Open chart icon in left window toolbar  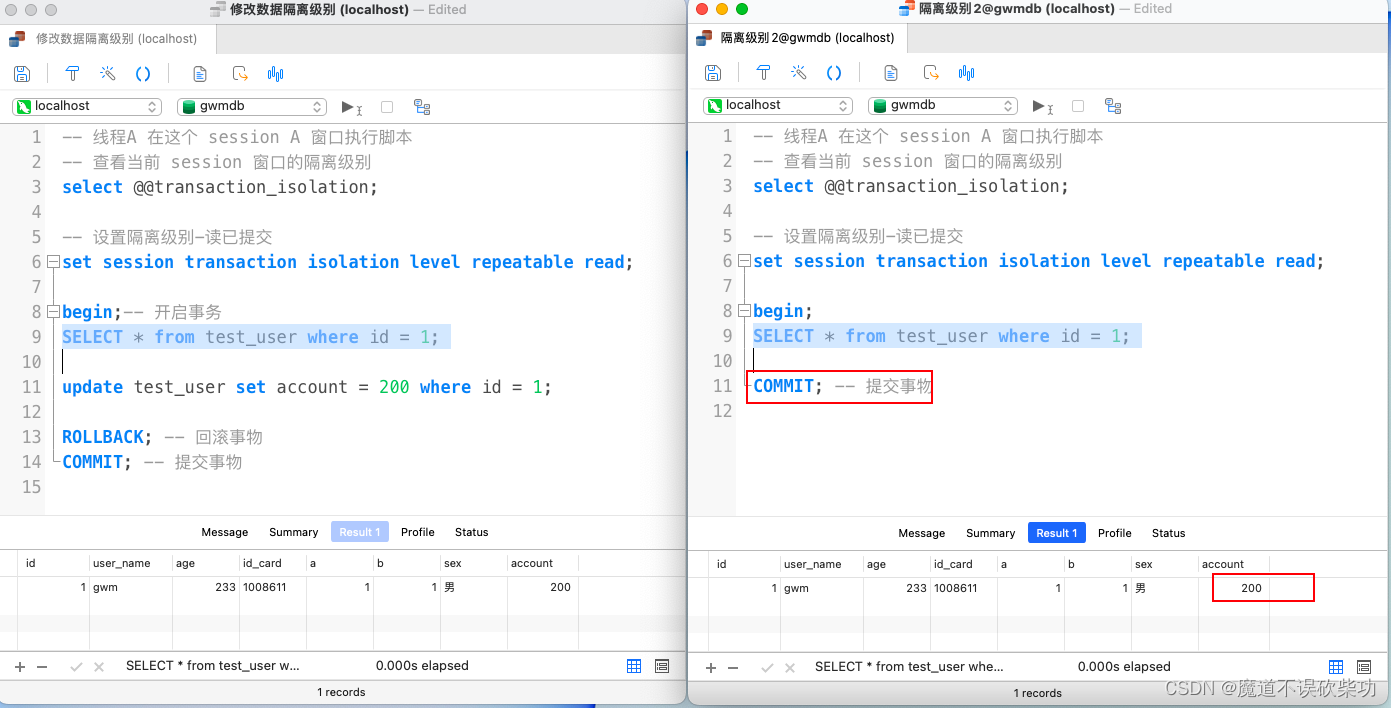click(x=276, y=73)
